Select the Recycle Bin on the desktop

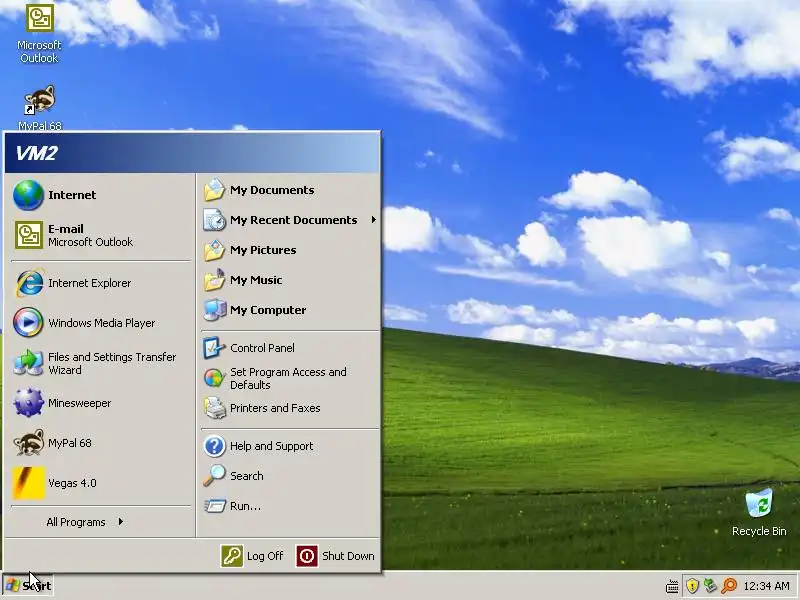click(x=759, y=512)
